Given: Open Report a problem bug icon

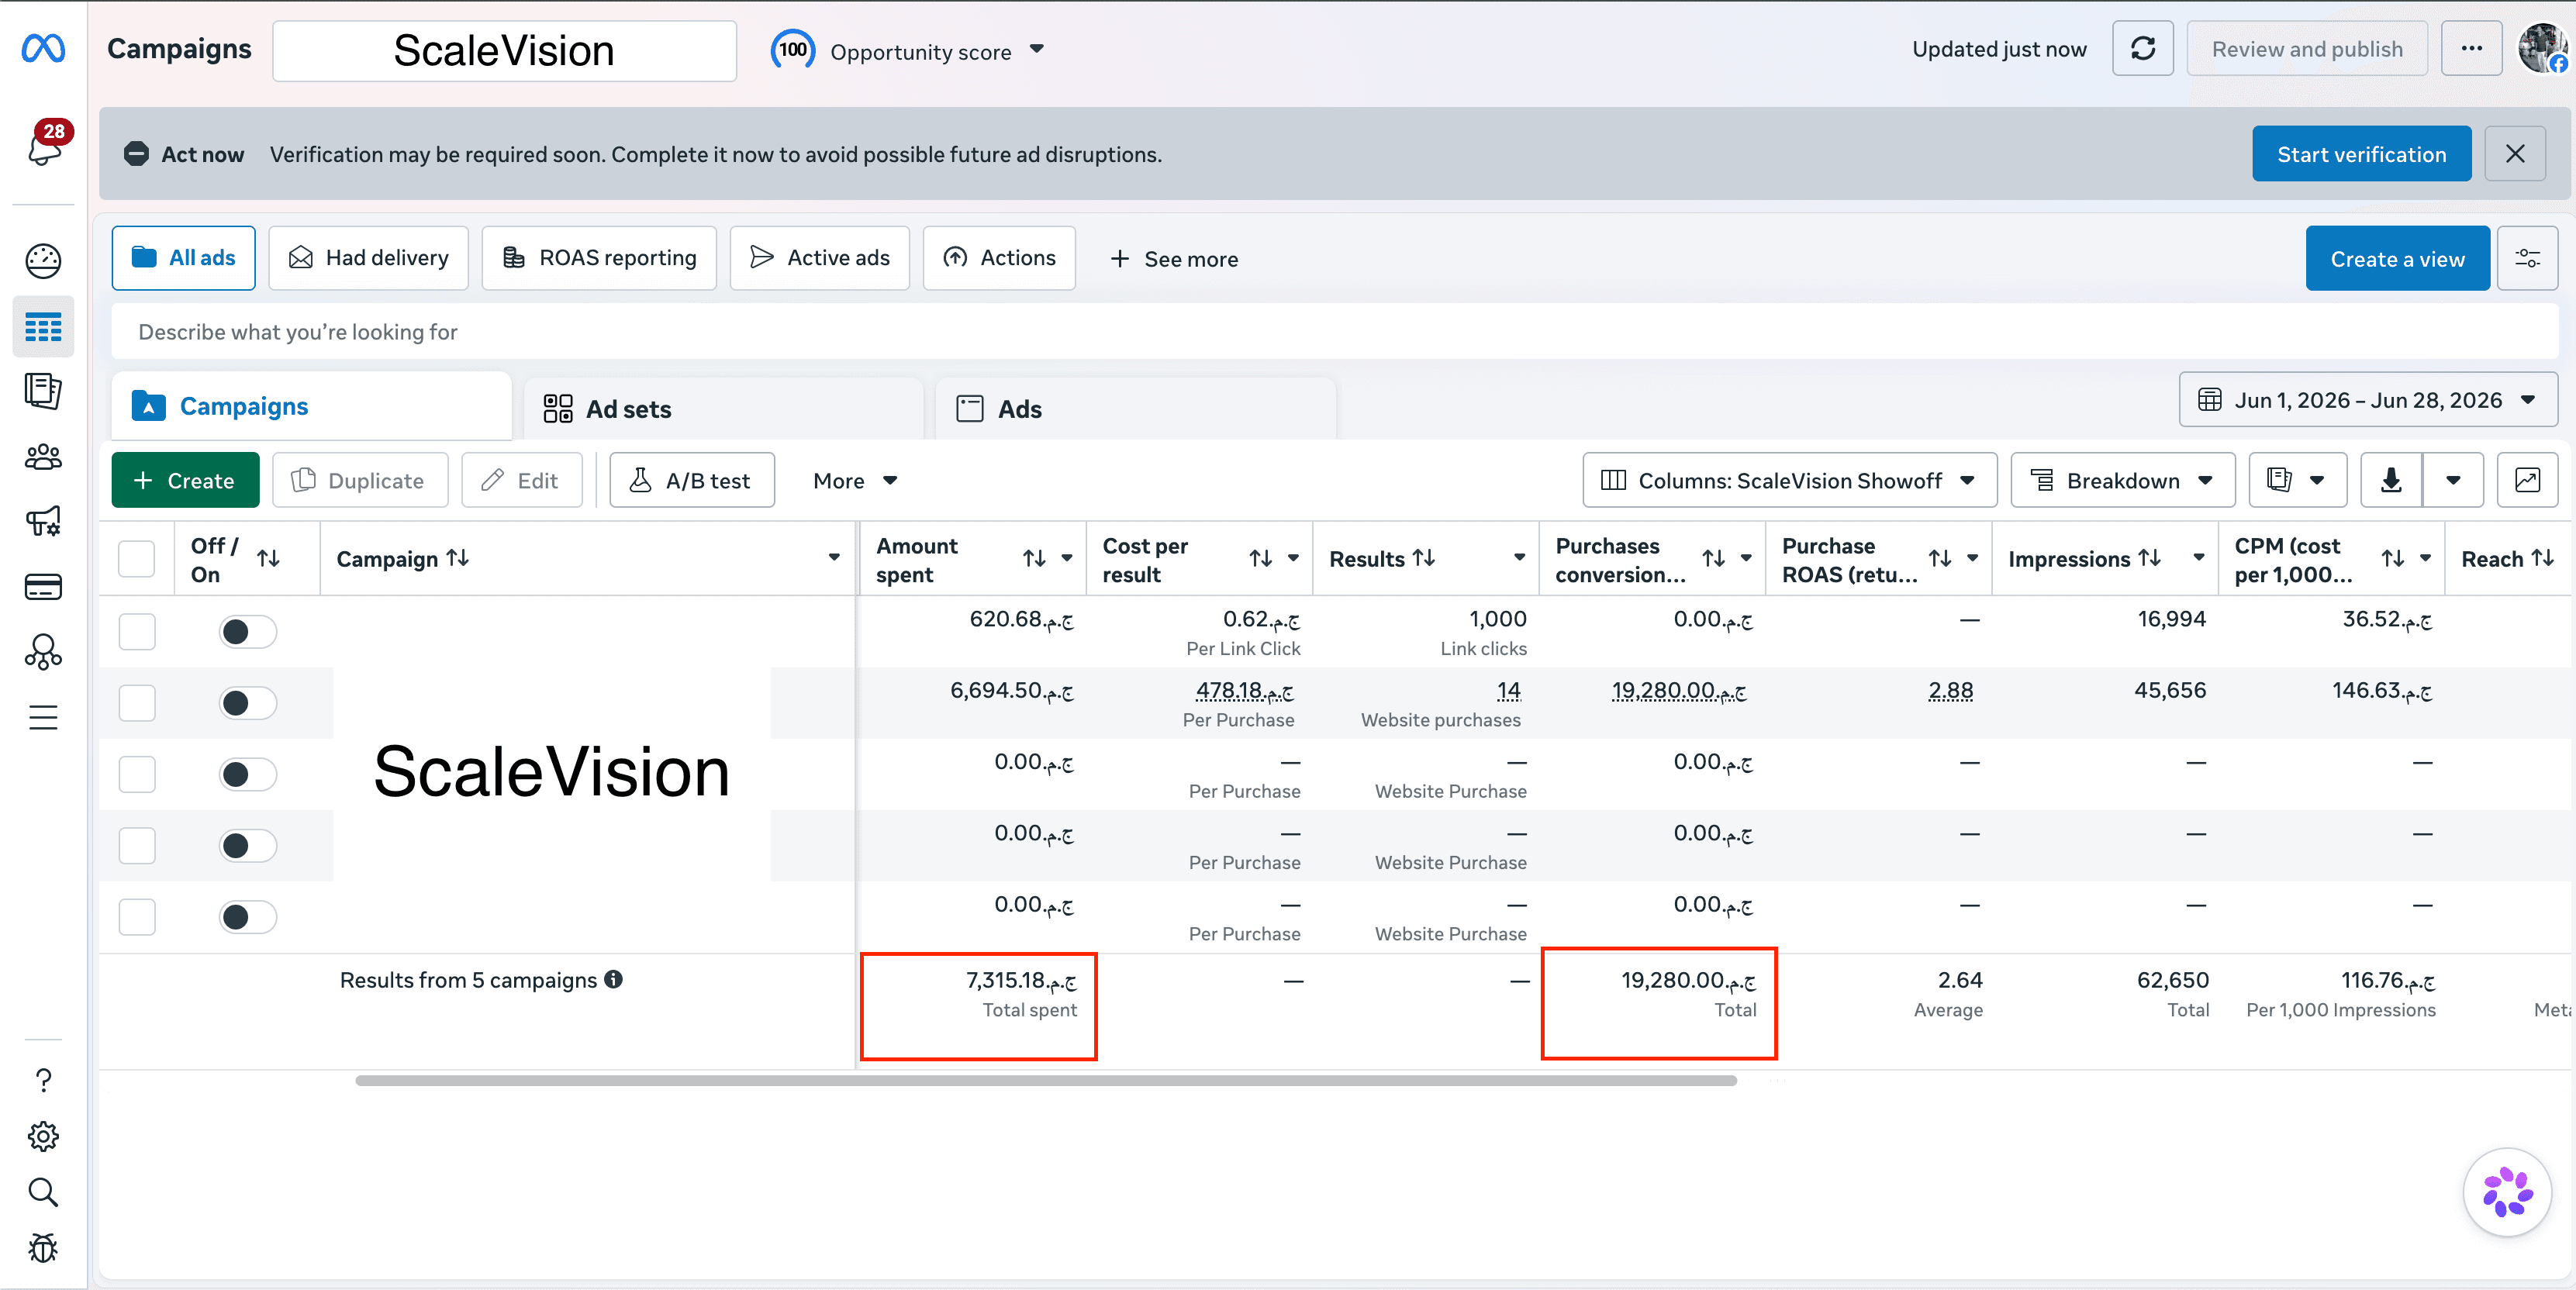Looking at the screenshot, I should (43, 1248).
